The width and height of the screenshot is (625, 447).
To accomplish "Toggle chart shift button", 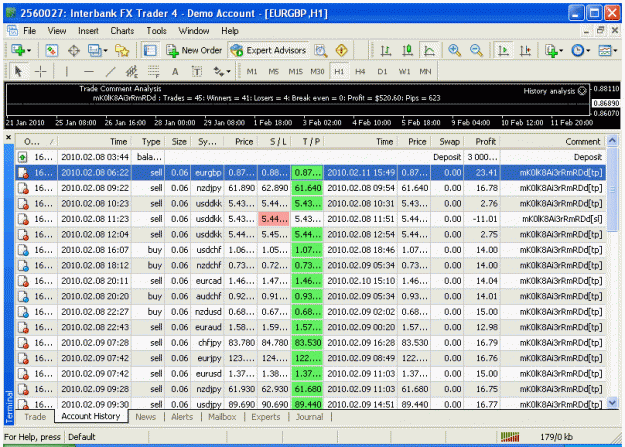I will [x=525, y=50].
